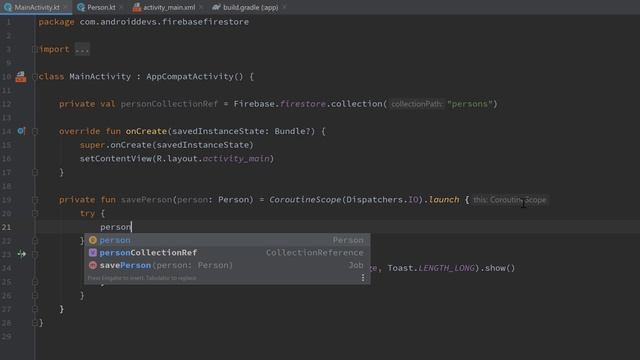Click the collapsed import ellipsis placeholder
Screen dimensions: 640x360
(82, 49)
